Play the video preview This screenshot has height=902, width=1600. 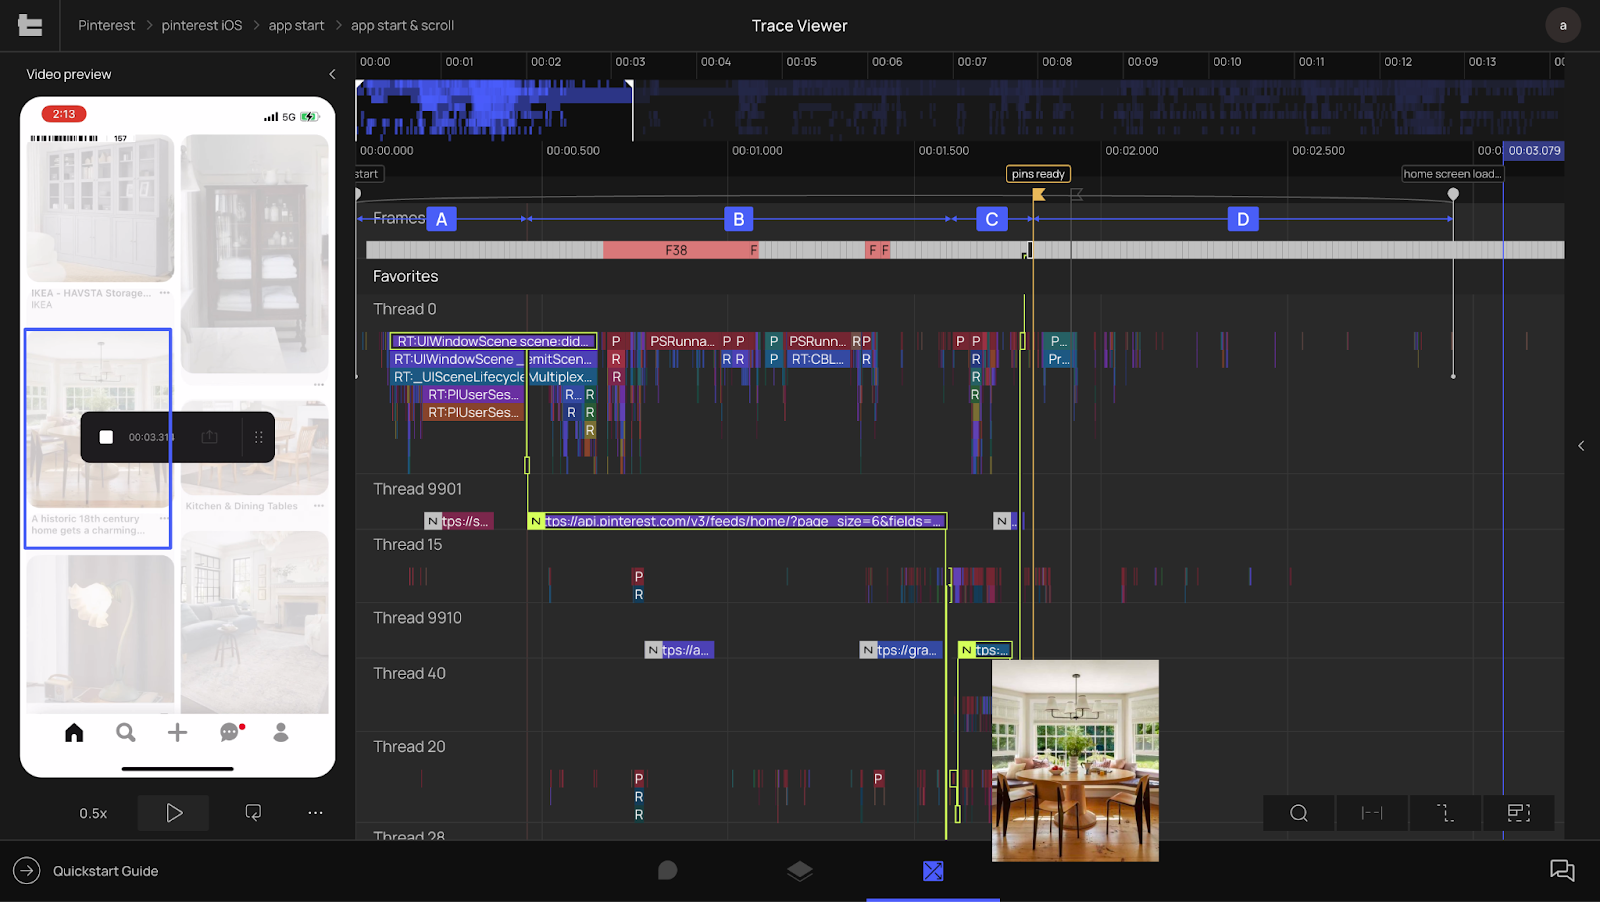(174, 813)
